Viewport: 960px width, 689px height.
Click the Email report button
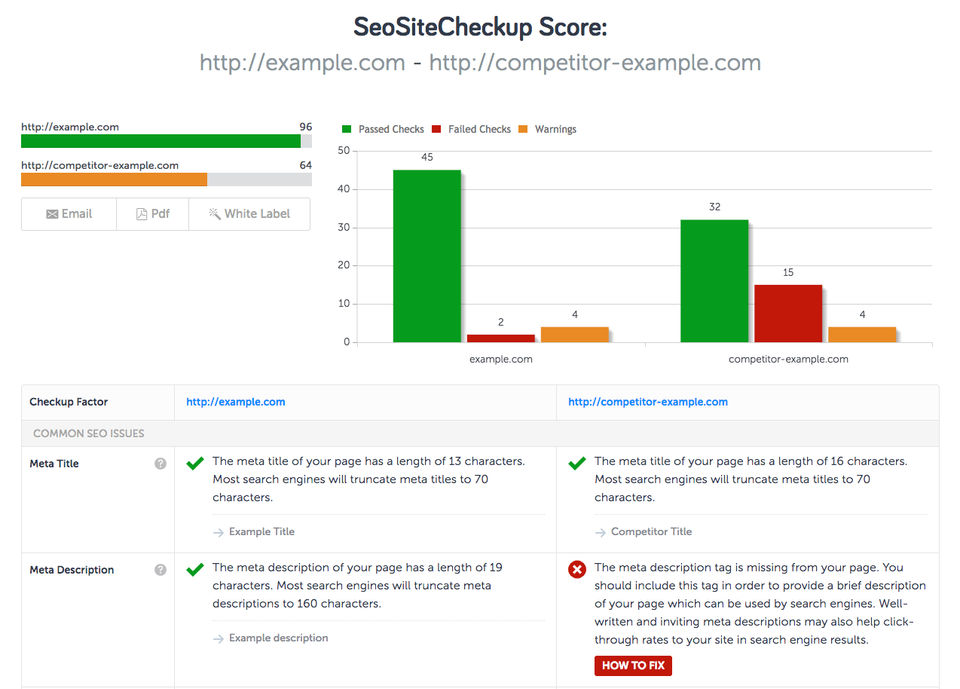69,214
